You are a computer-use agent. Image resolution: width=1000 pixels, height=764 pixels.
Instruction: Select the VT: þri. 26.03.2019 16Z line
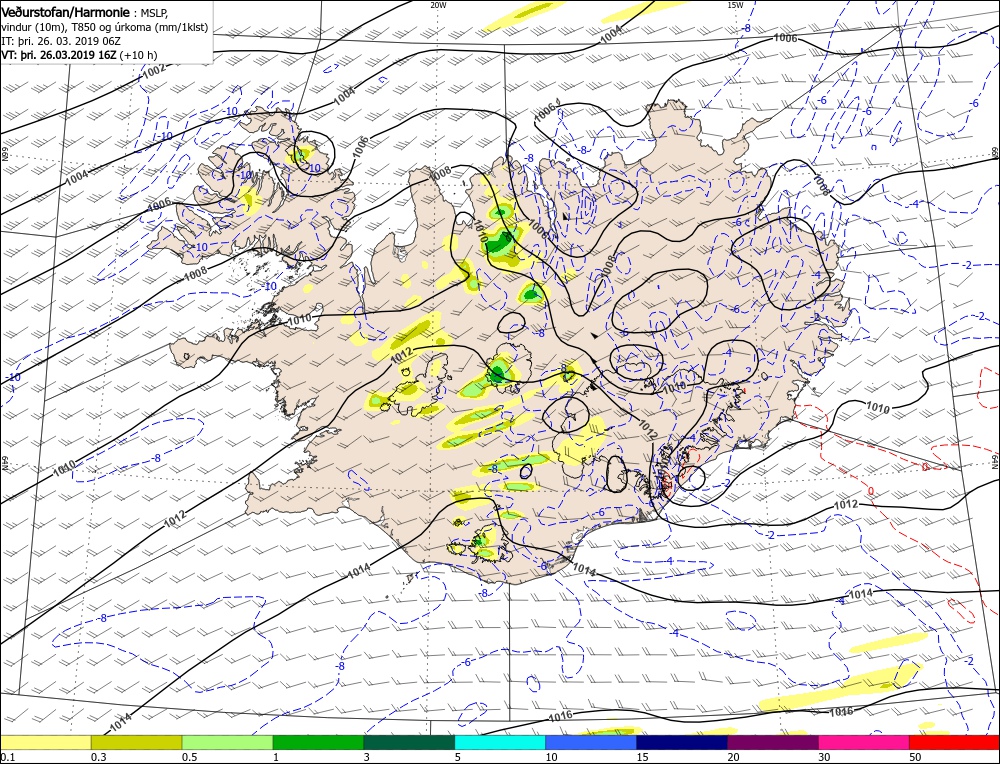click(79, 55)
